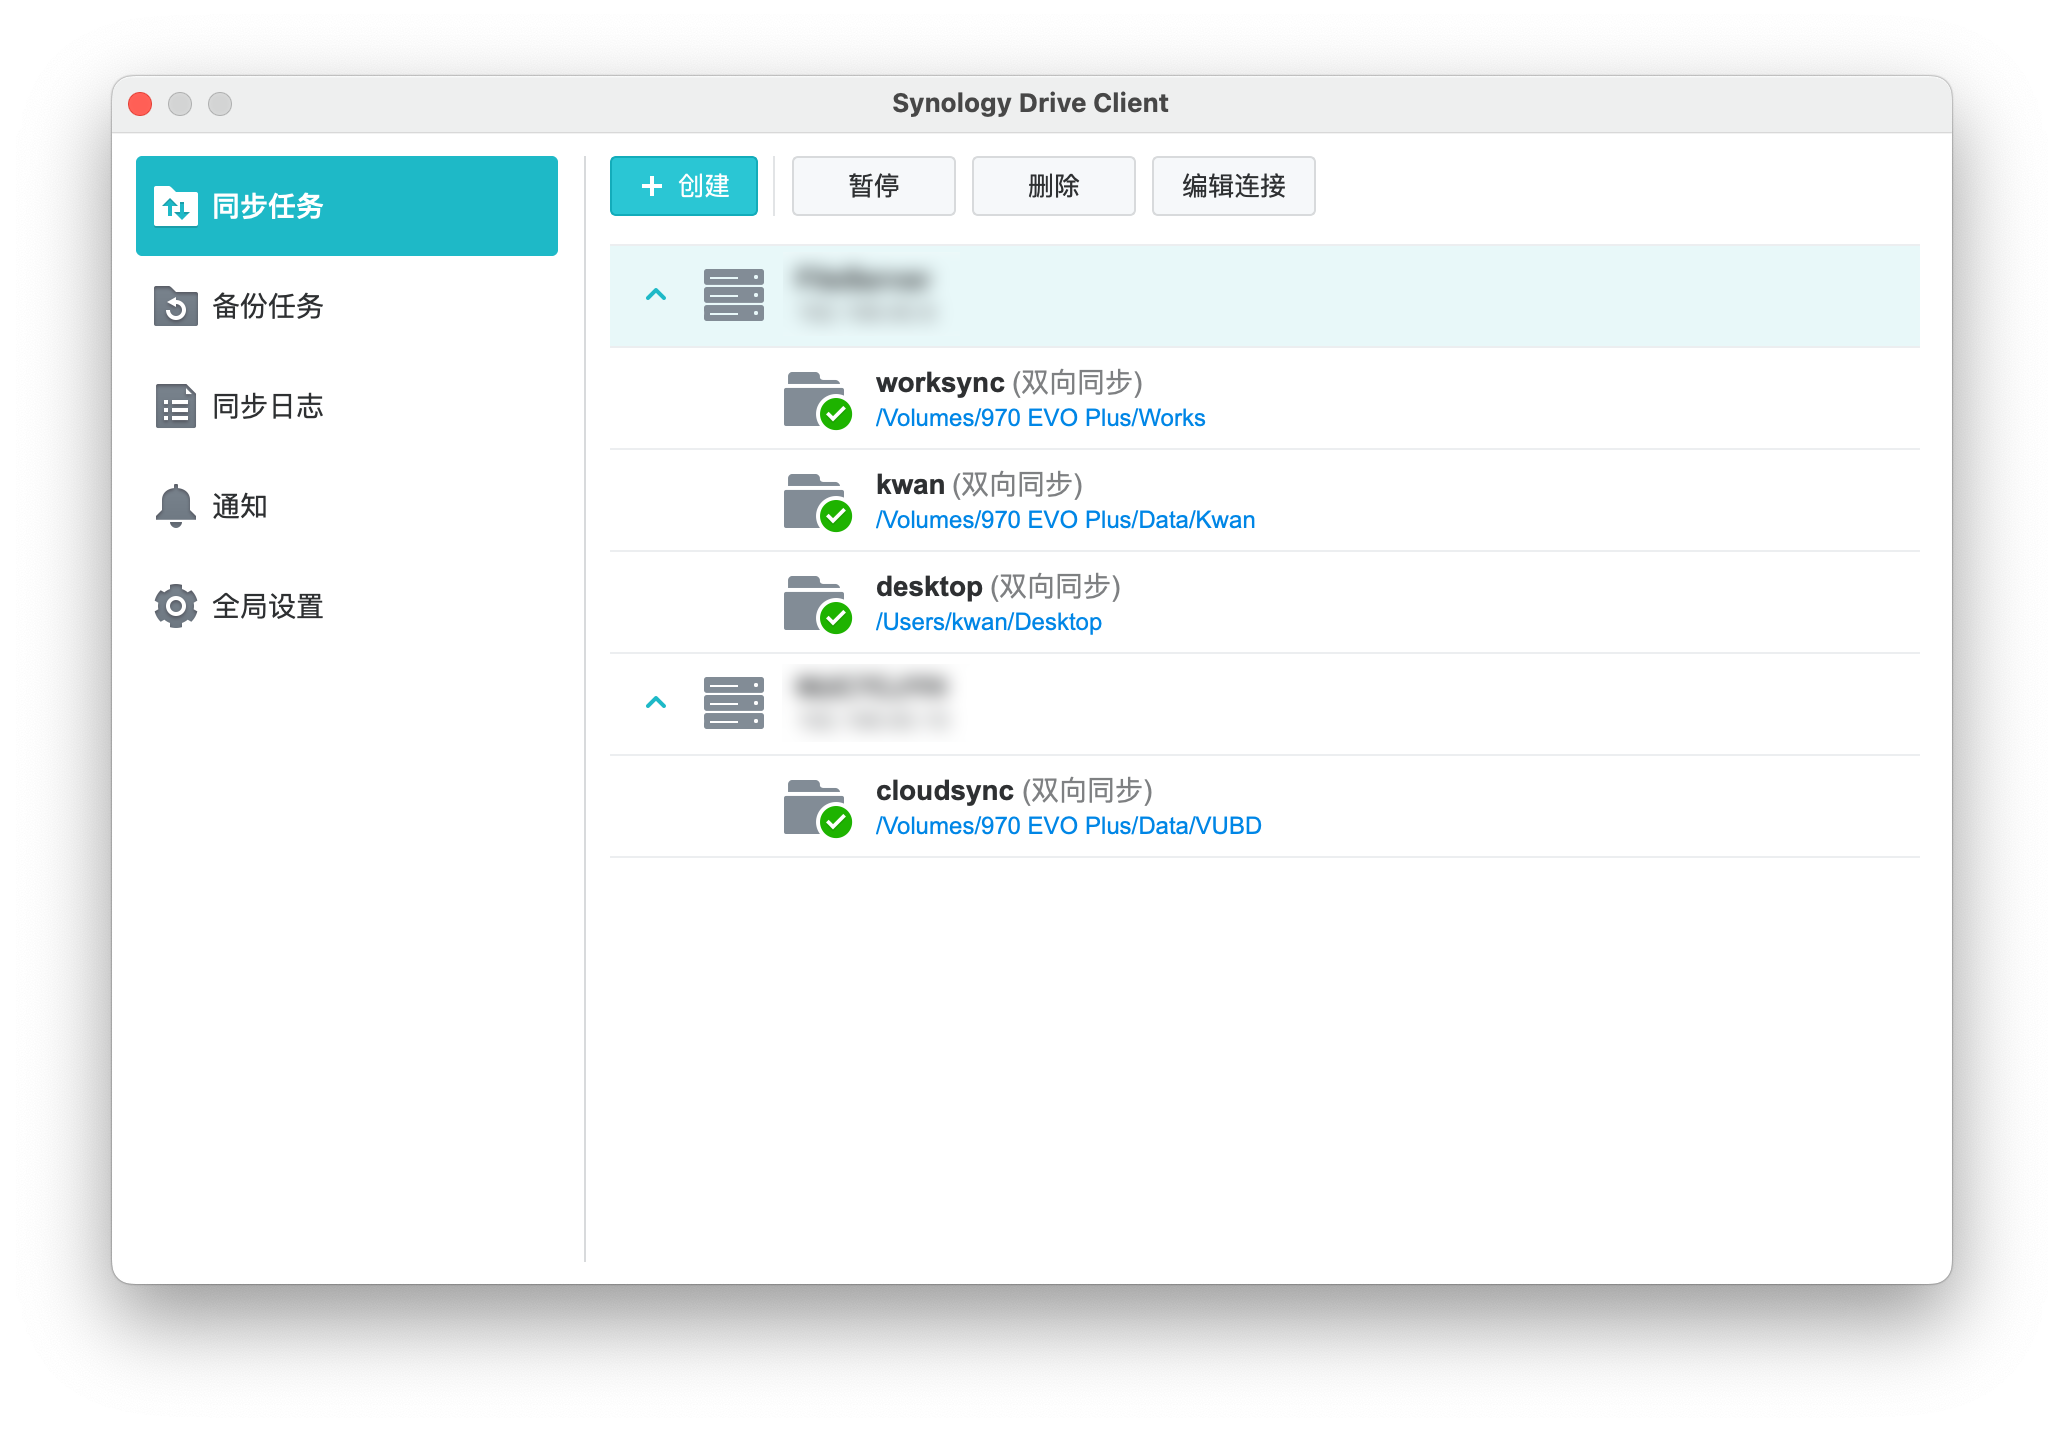The width and height of the screenshot is (2064, 1432).
Task: Open the /Users/kwan/Desktop path link
Action: click(988, 622)
